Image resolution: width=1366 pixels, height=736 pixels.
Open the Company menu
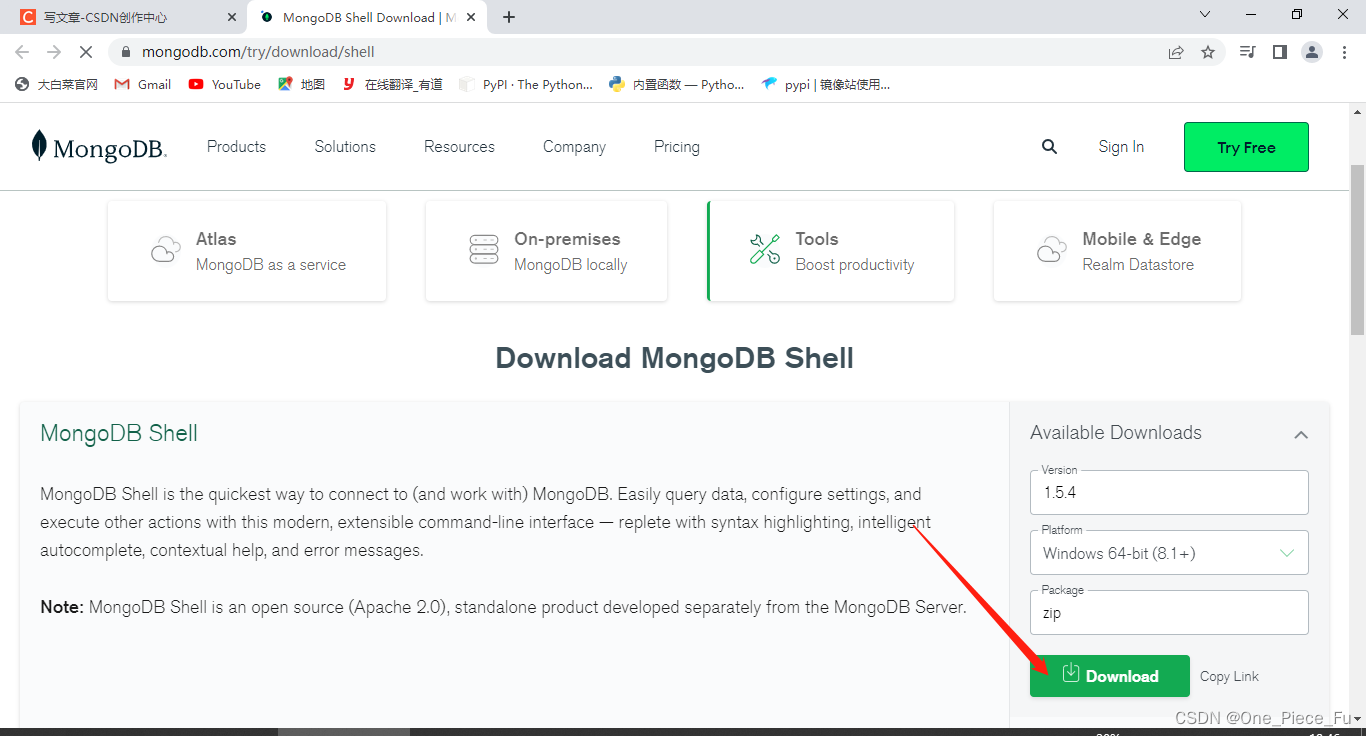point(574,147)
